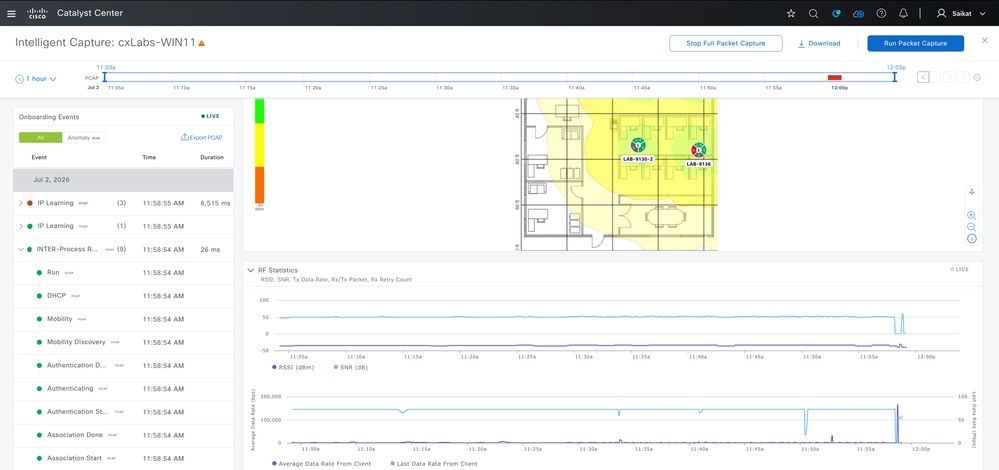Click the timeline refresh button

(x=964, y=77)
